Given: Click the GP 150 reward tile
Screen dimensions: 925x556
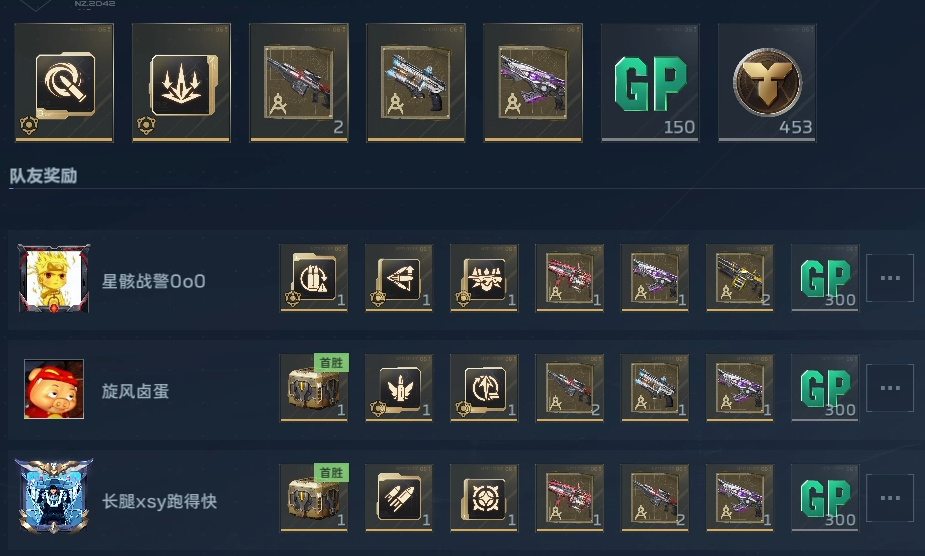Looking at the screenshot, I should tap(650, 83).
